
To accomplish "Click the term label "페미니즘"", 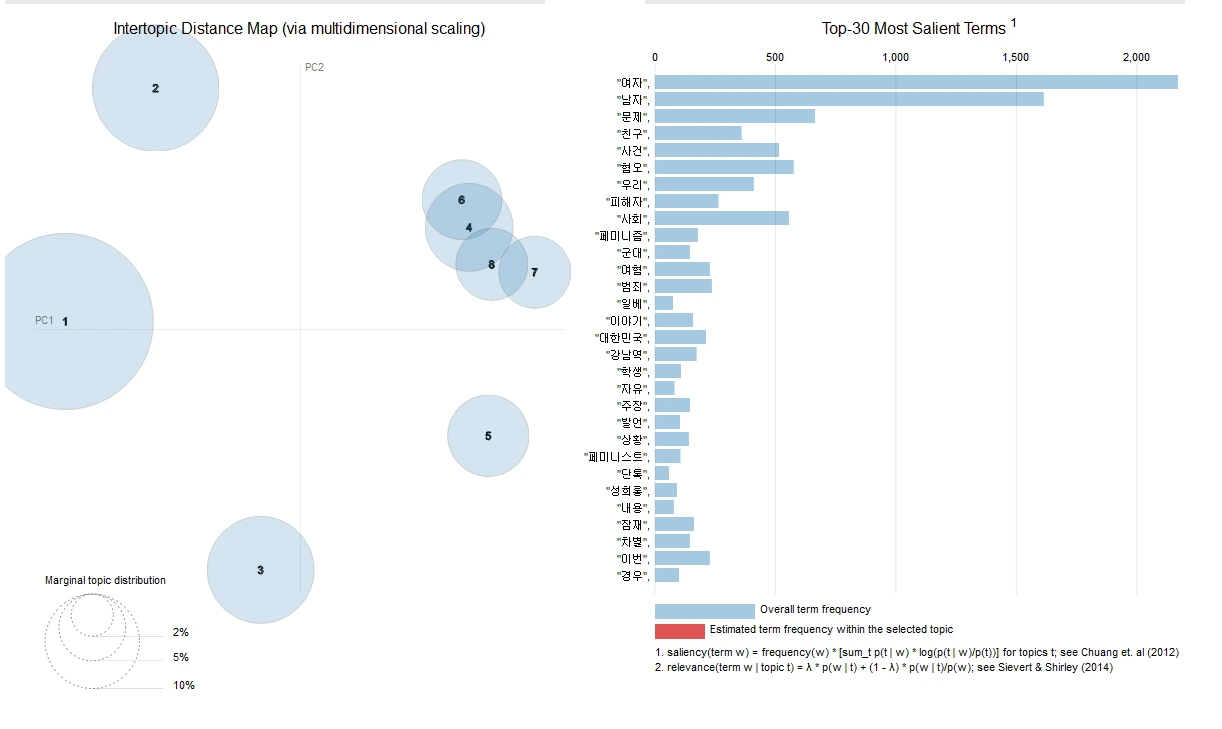I will [621, 235].
